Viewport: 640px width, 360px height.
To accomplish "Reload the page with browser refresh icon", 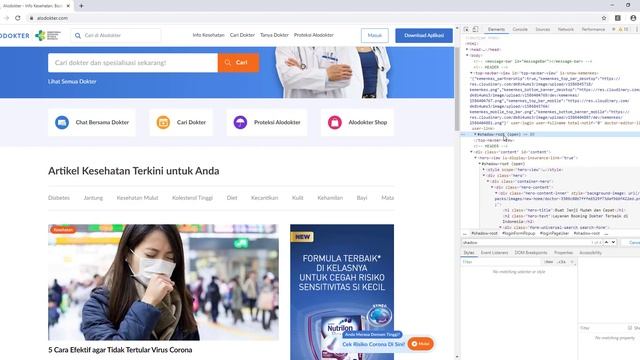I will coord(18,18).
